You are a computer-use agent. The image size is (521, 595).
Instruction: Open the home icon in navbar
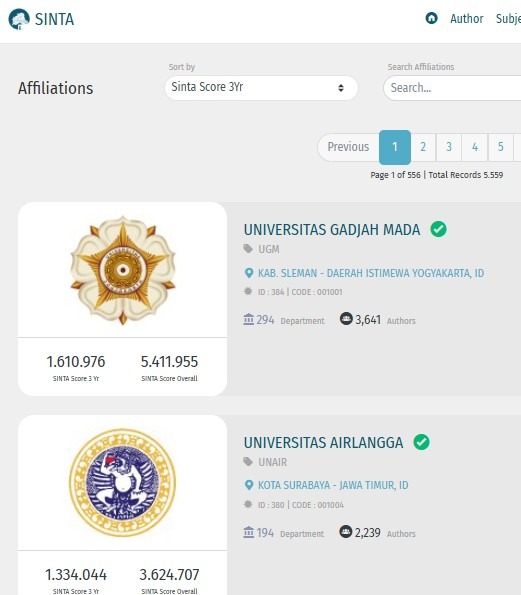pos(431,18)
